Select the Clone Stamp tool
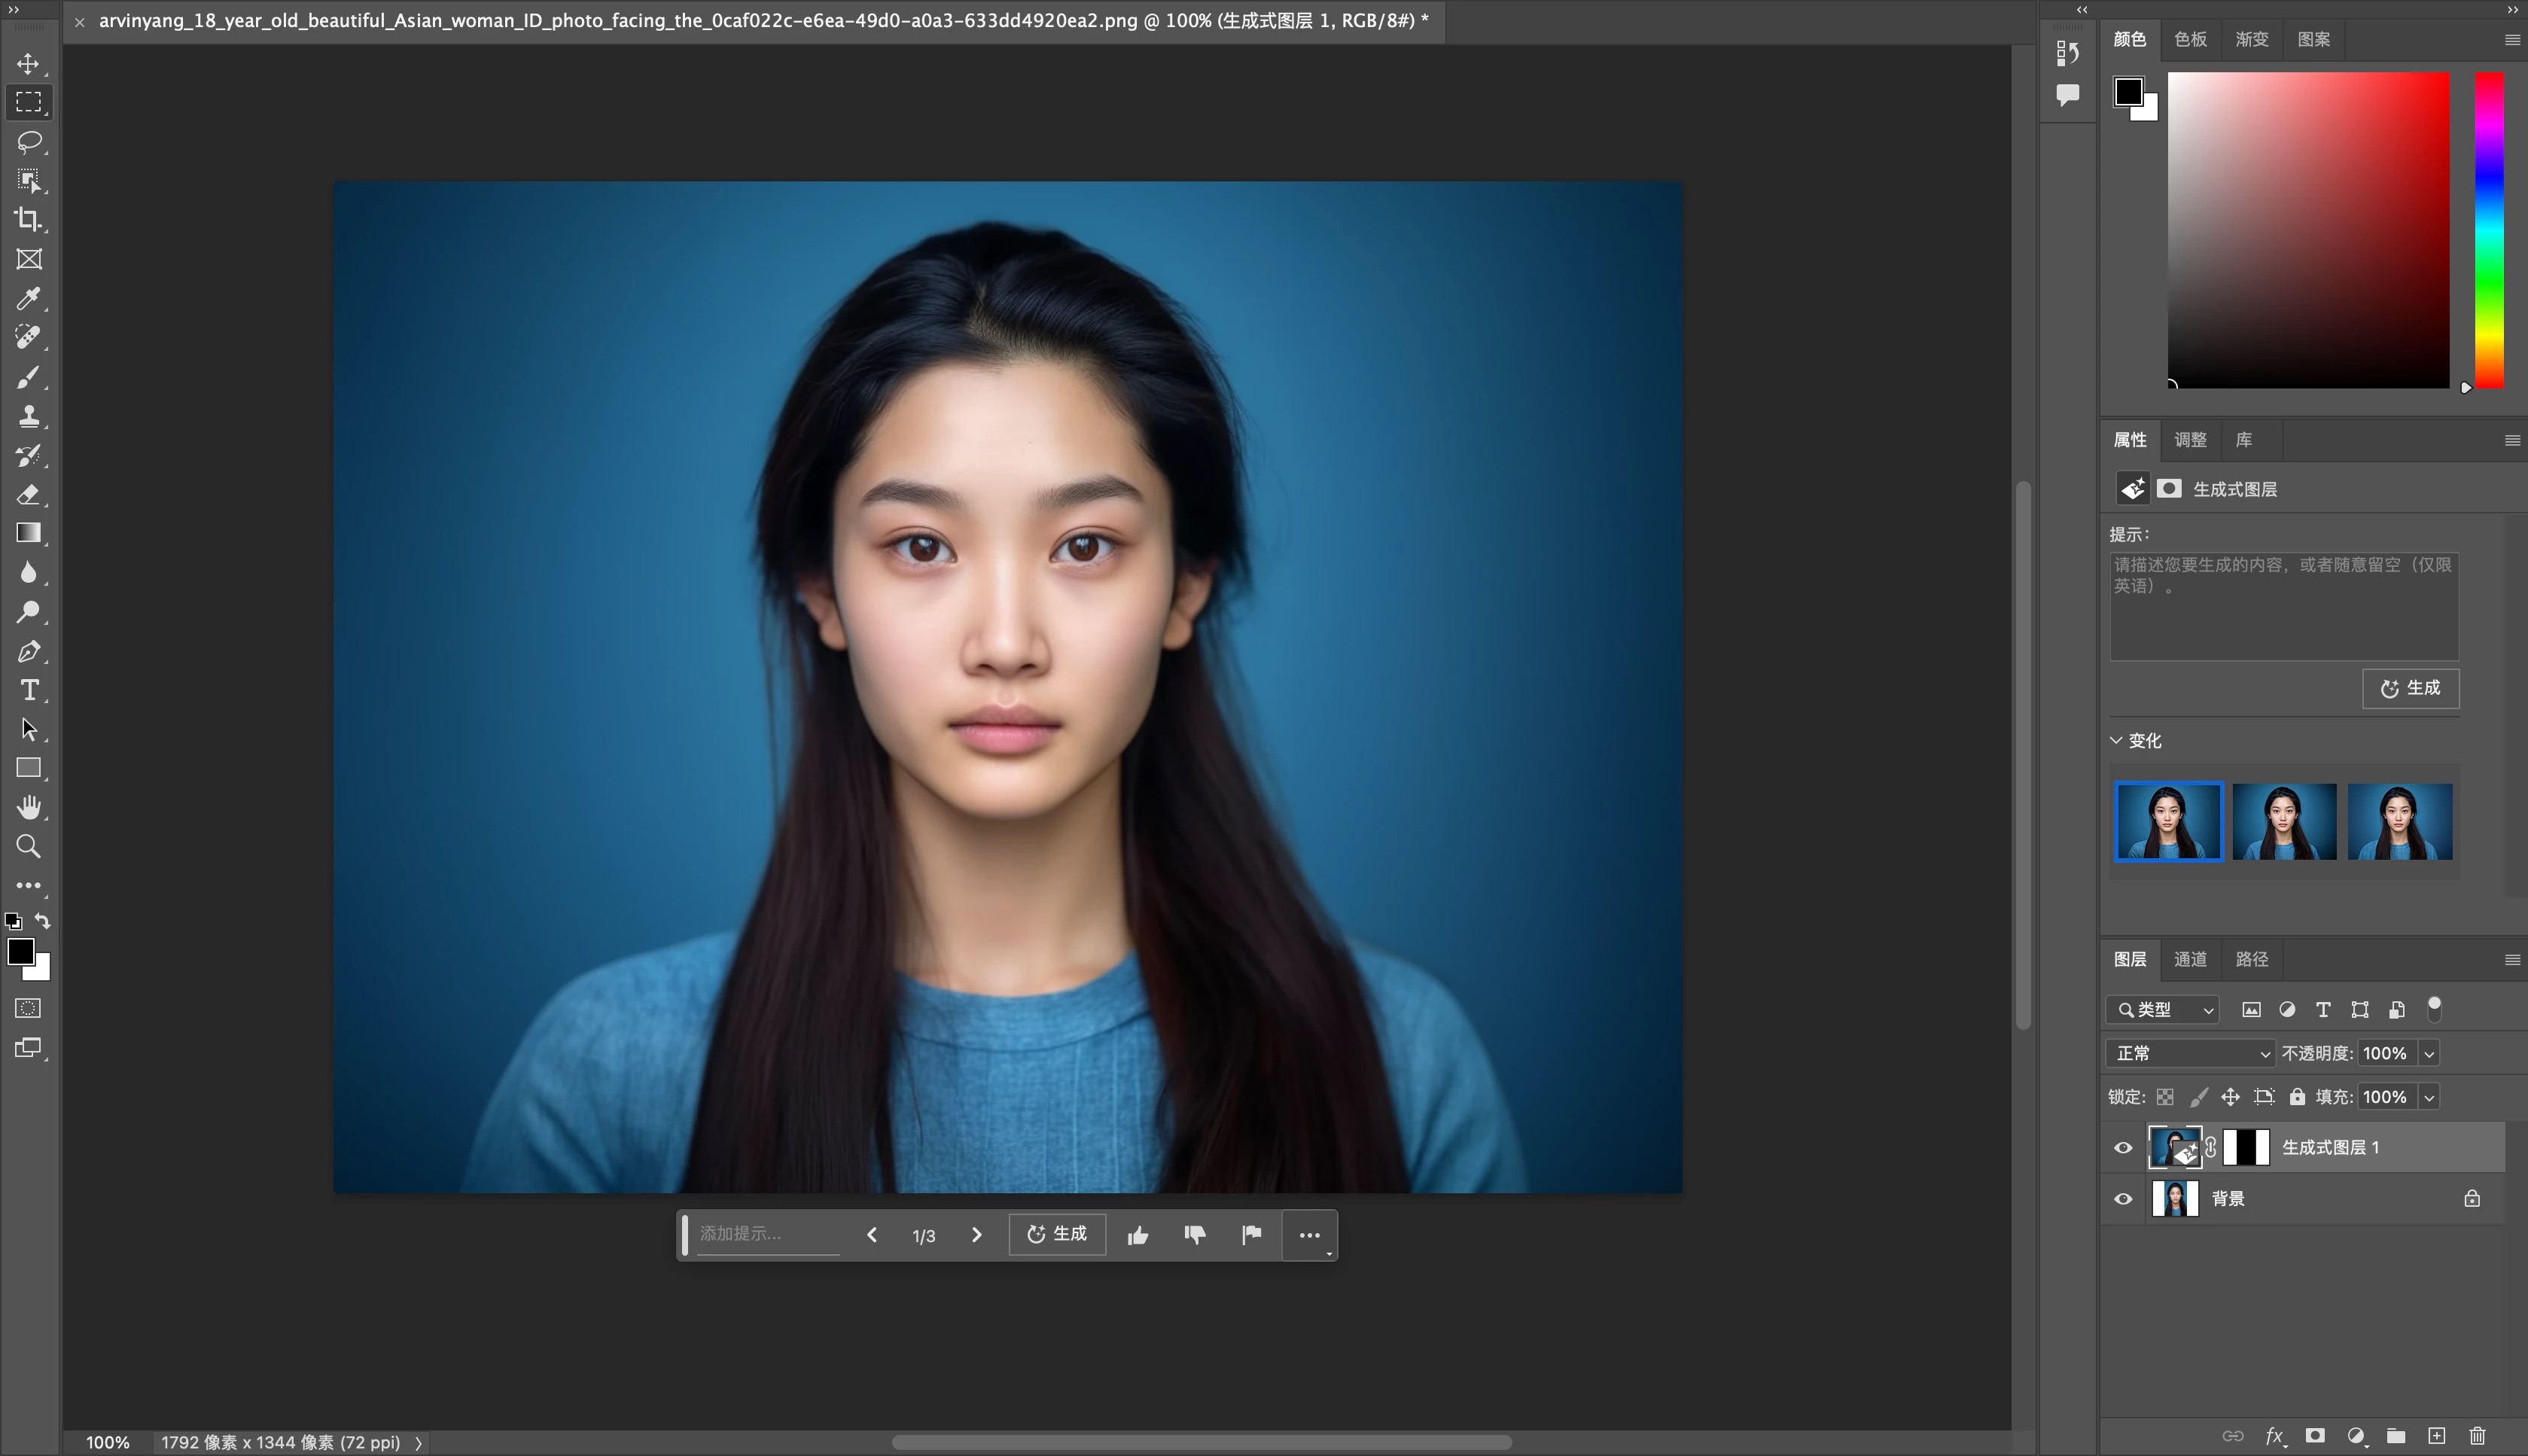Viewport: 2528px width, 1456px height. pos(29,416)
